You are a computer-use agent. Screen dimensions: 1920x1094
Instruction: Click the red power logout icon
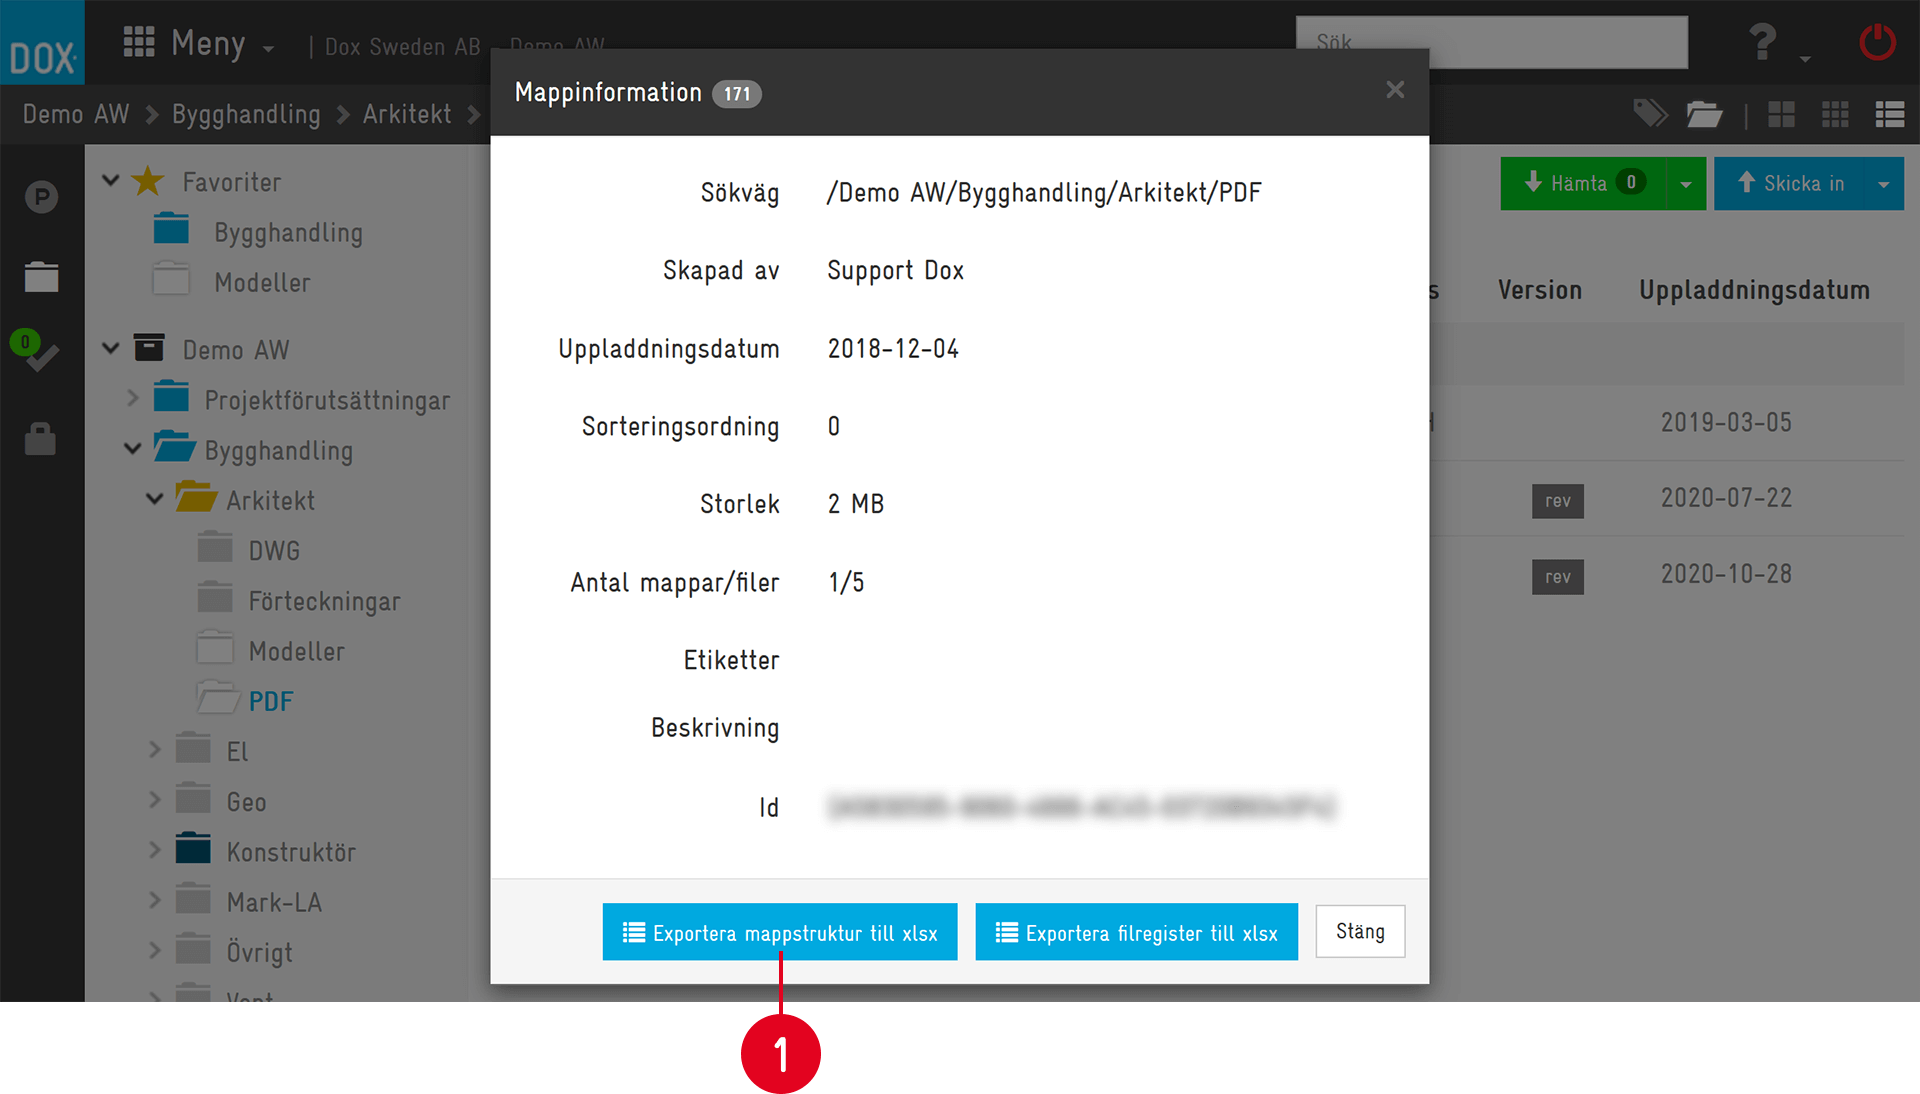1877,43
